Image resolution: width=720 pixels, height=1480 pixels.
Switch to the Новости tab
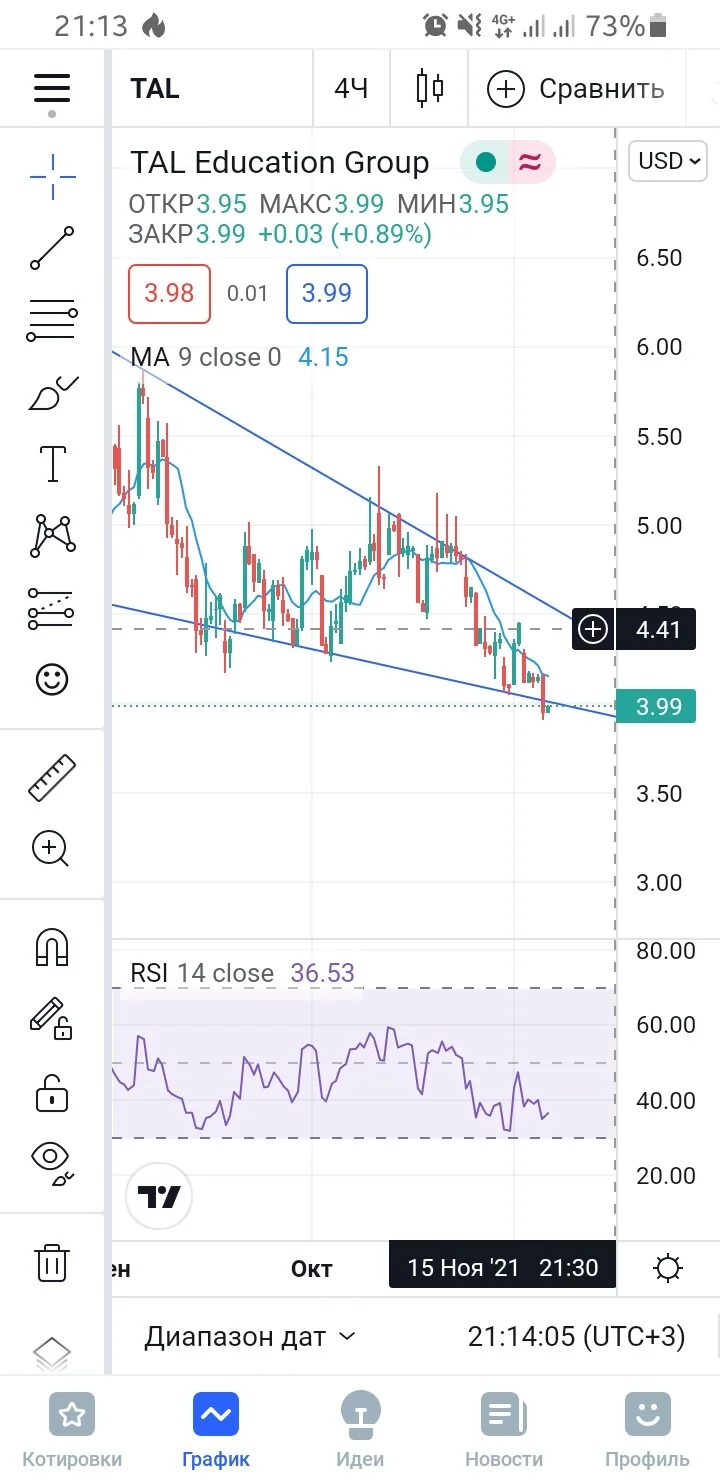[504, 1430]
